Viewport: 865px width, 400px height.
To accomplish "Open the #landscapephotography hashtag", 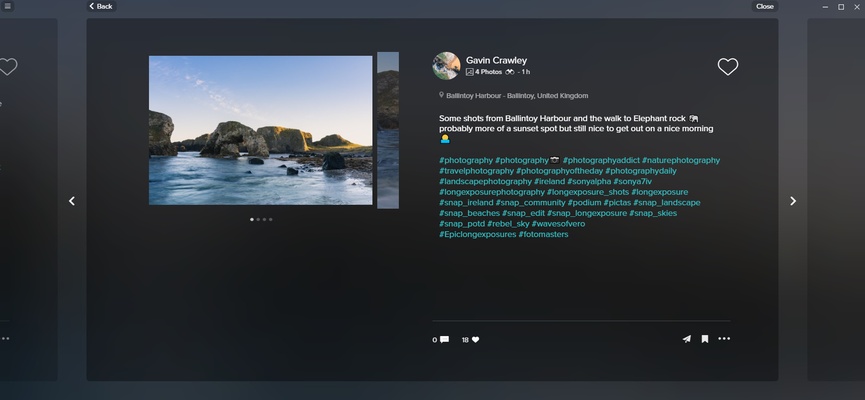I will 485,182.
